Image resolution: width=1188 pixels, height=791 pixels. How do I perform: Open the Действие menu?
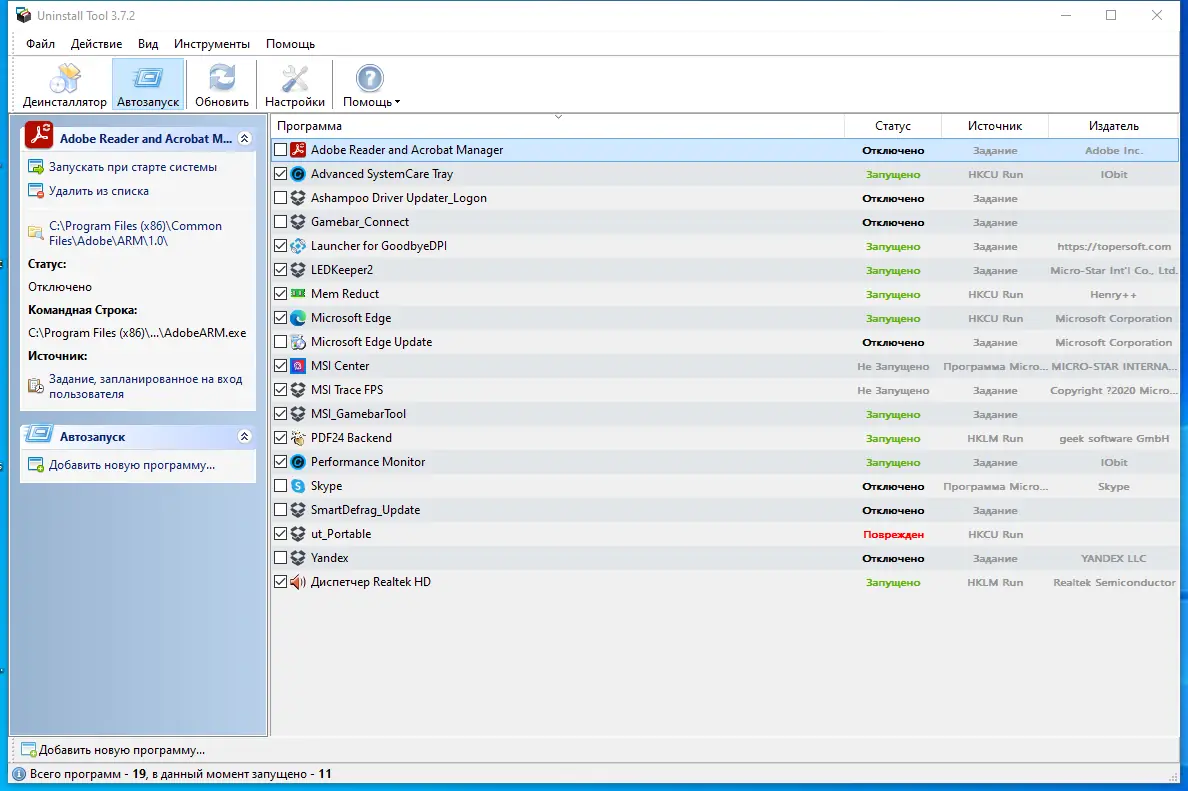click(x=96, y=44)
